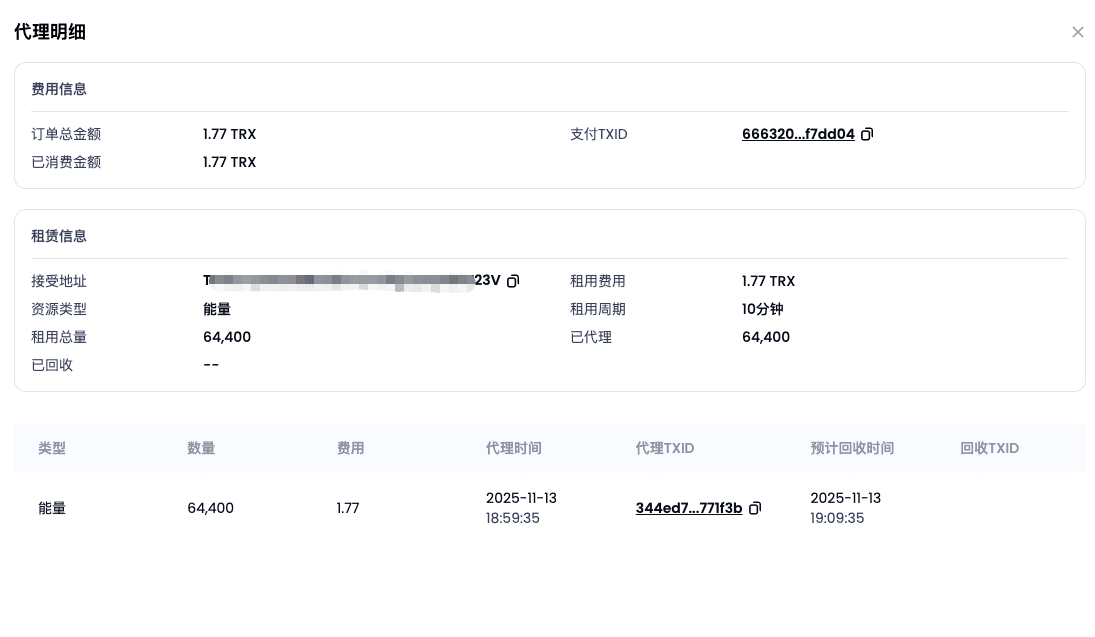Click the 代理TXID column header
Screen dimensions: 1095x637
664,448
